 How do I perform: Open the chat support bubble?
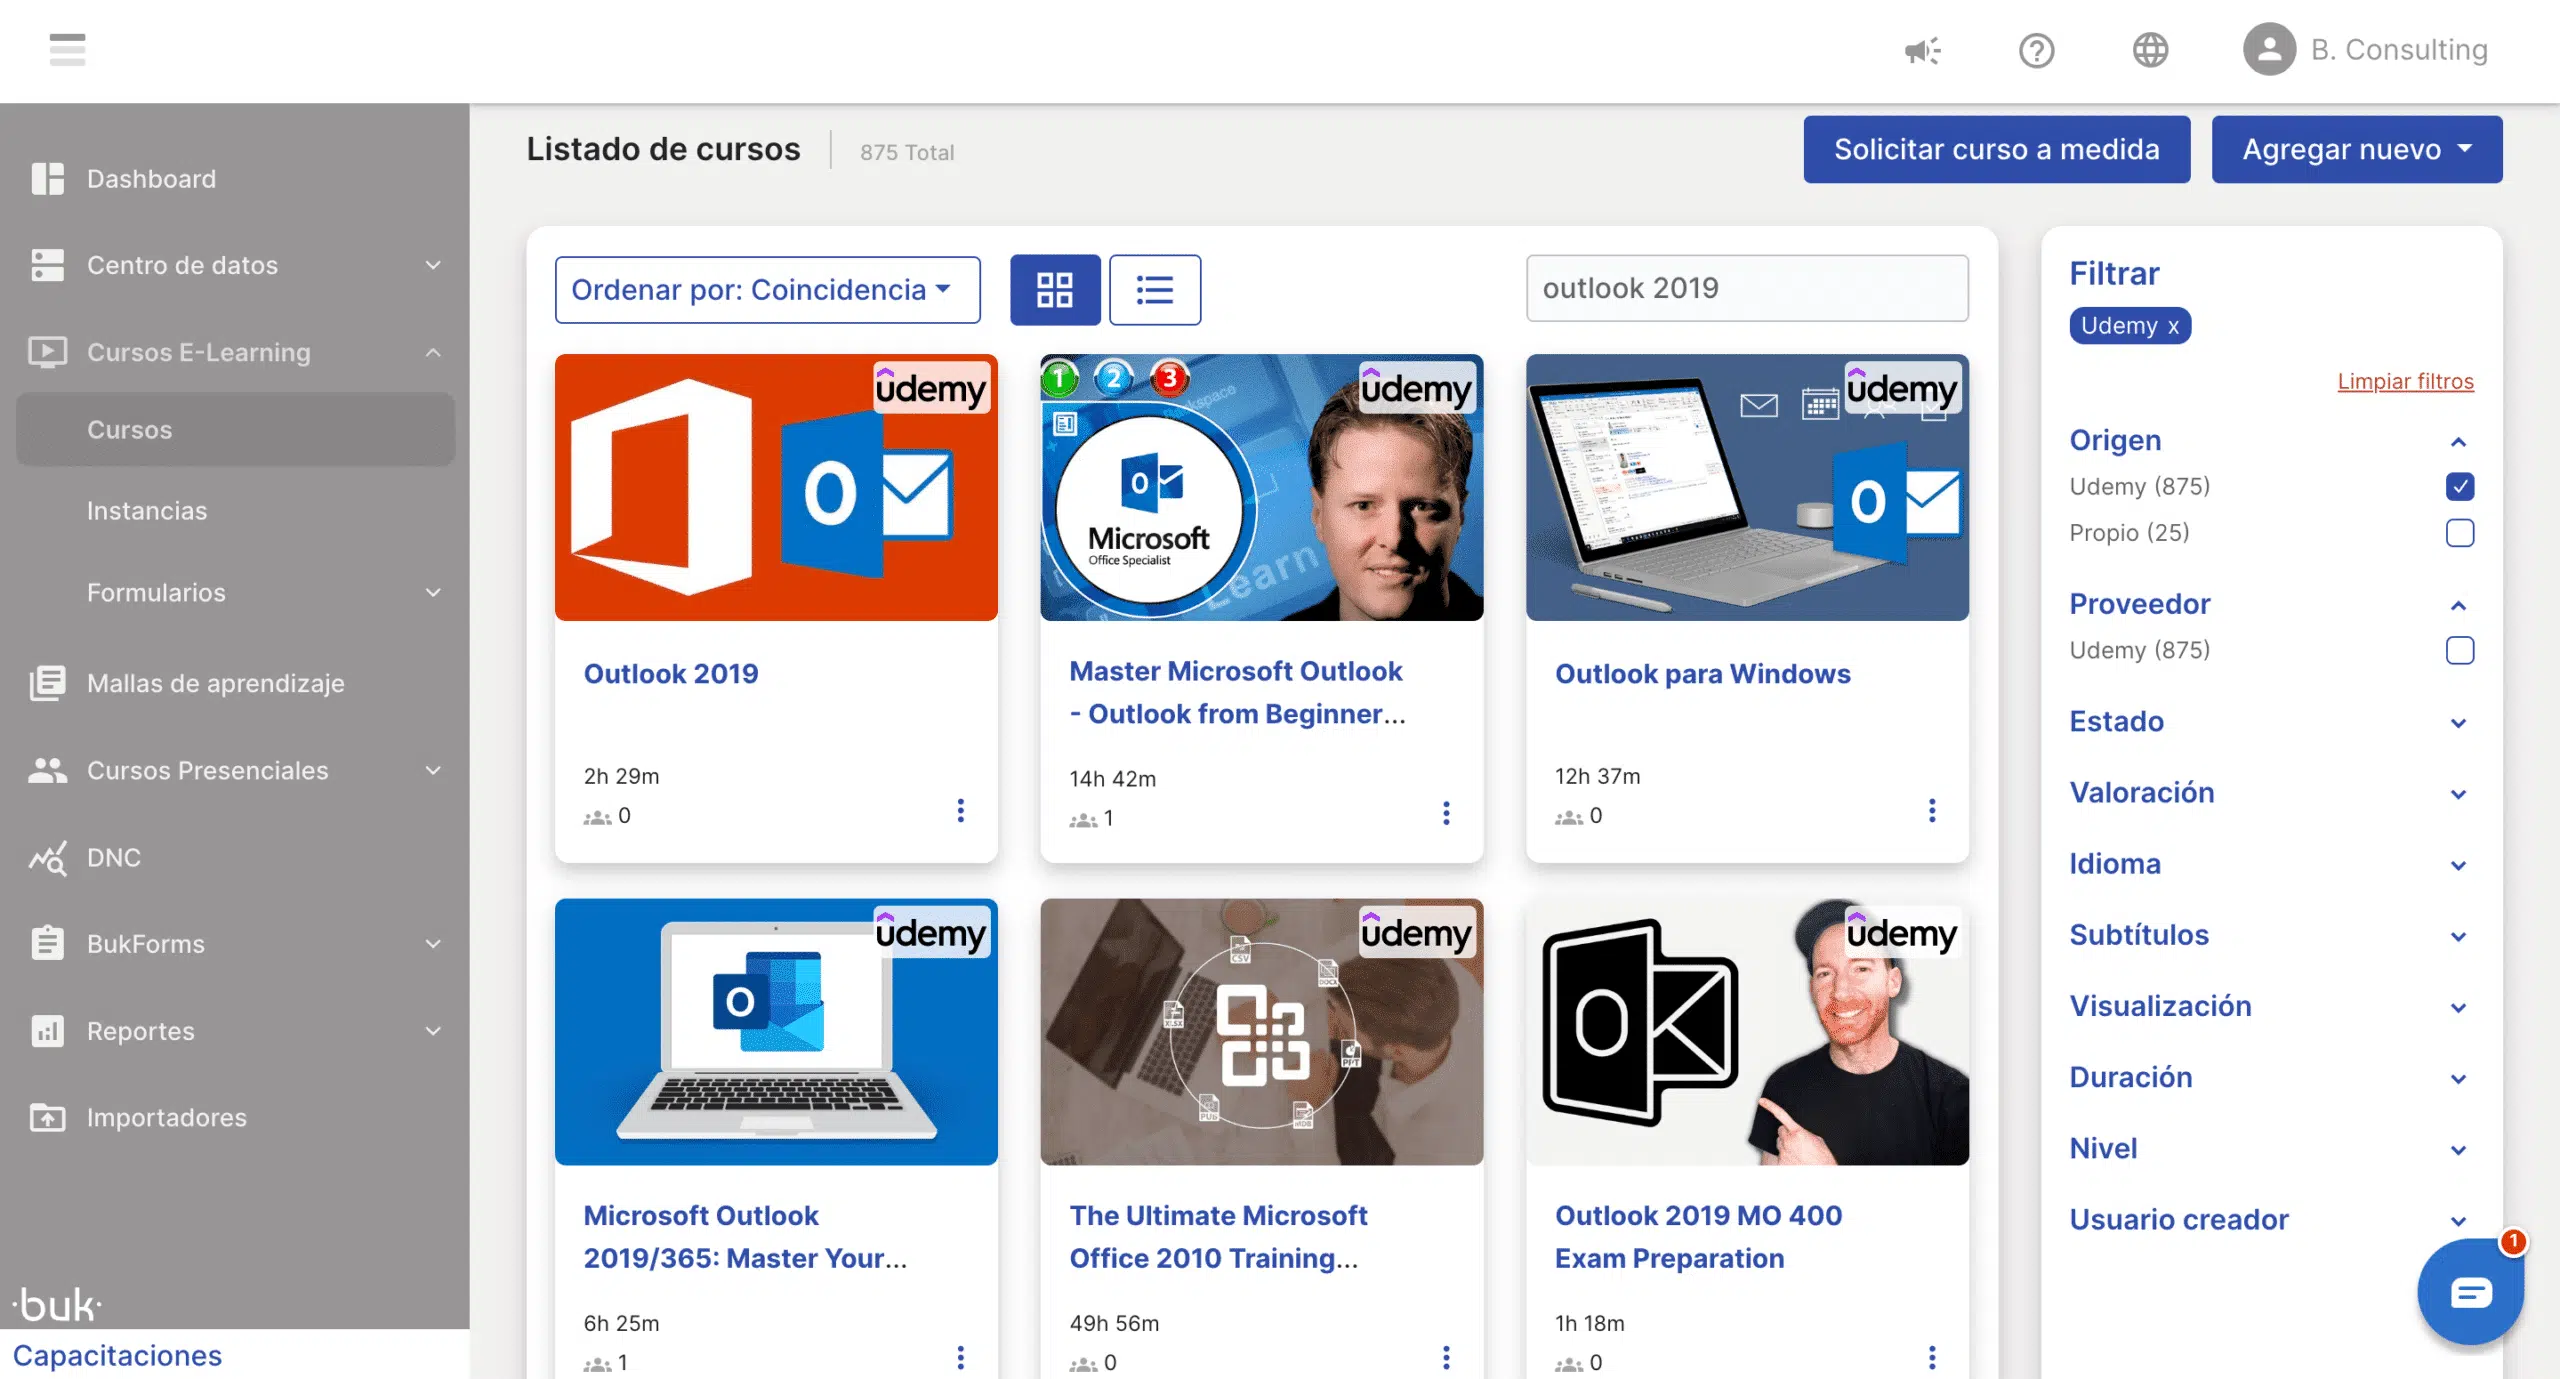(2470, 1292)
